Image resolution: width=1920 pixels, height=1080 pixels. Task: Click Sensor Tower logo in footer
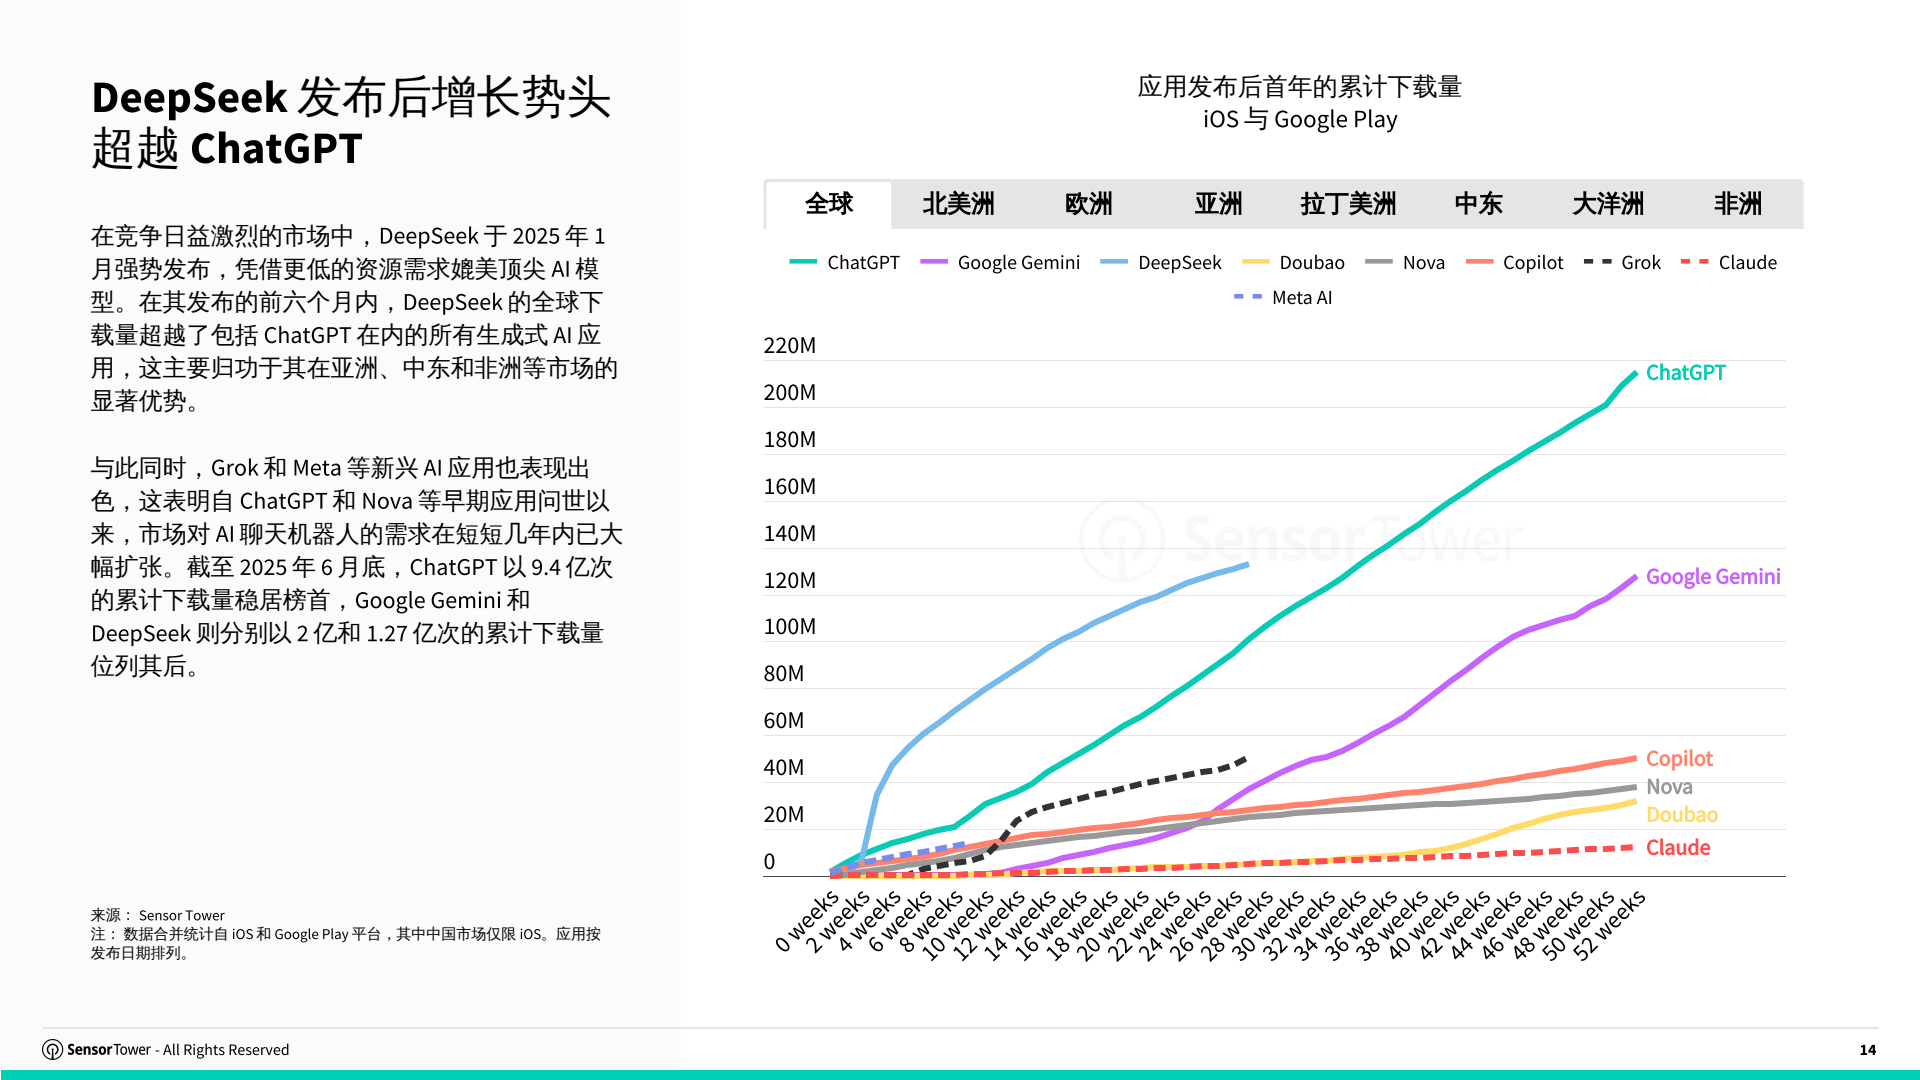[x=53, y=1049]
